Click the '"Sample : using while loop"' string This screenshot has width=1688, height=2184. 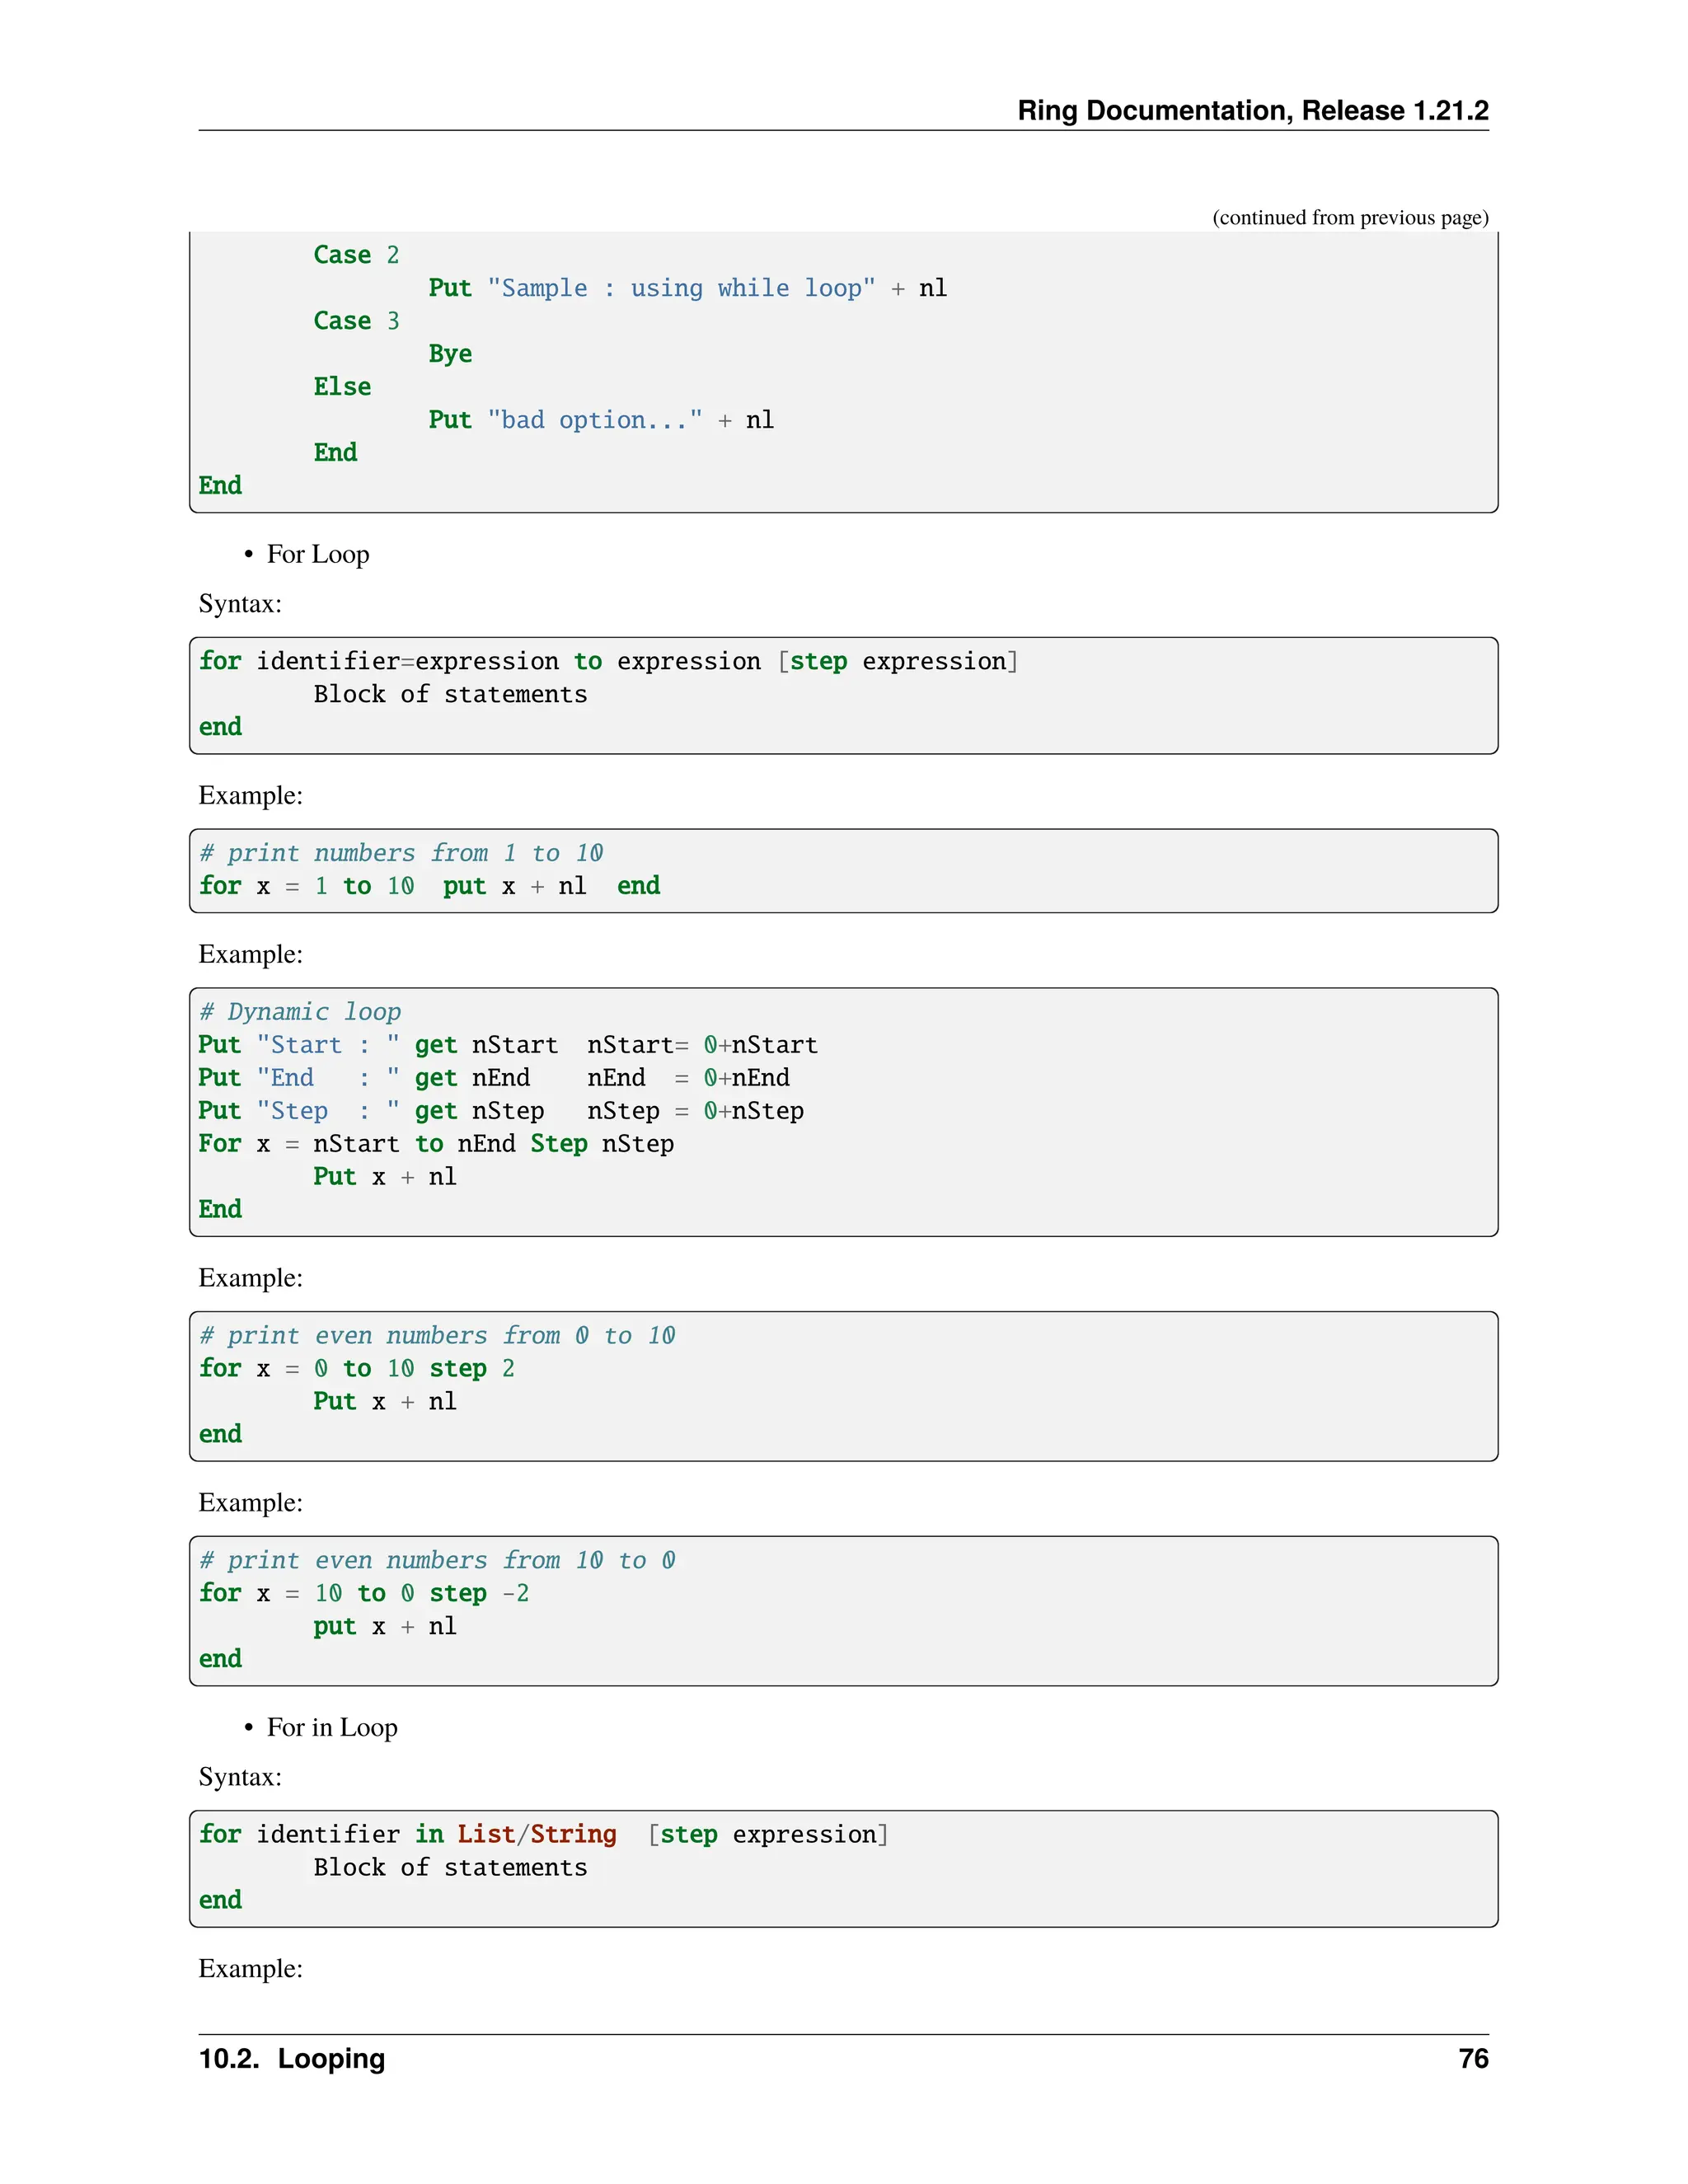pyautogui.click(x=681, y=288)
